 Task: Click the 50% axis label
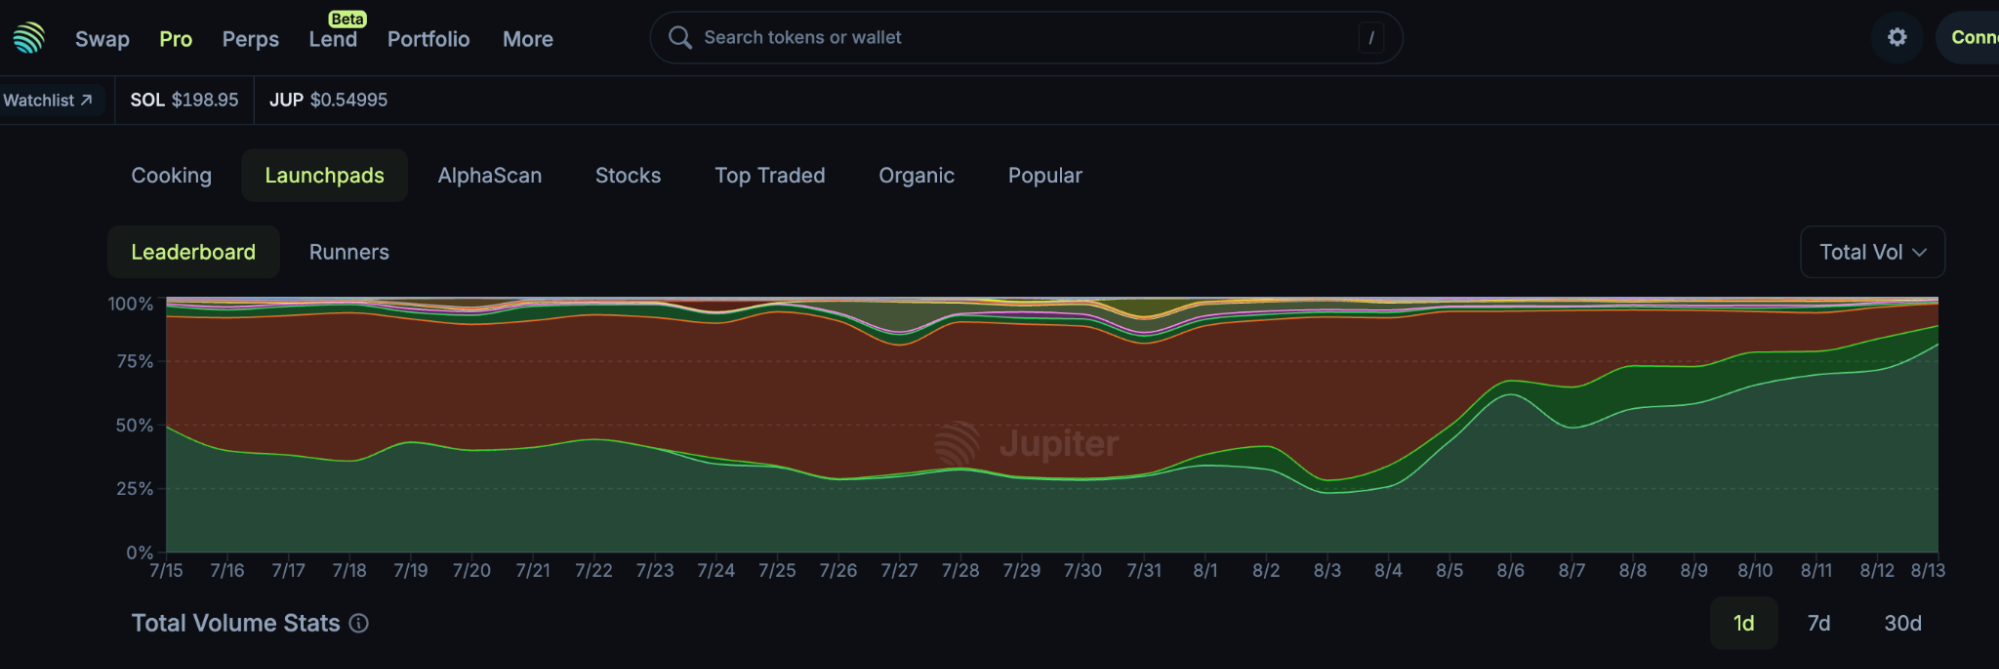(134, 425)
